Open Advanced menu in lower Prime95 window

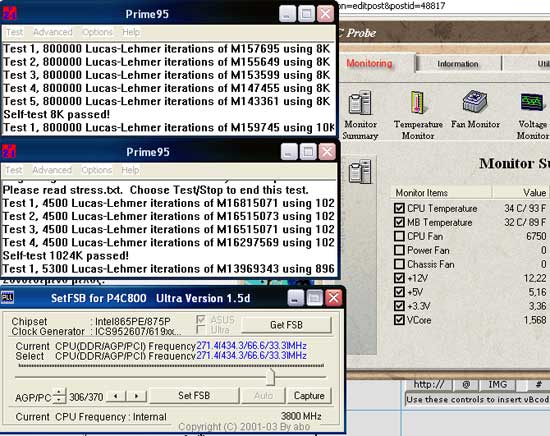(x=52, y=170)
